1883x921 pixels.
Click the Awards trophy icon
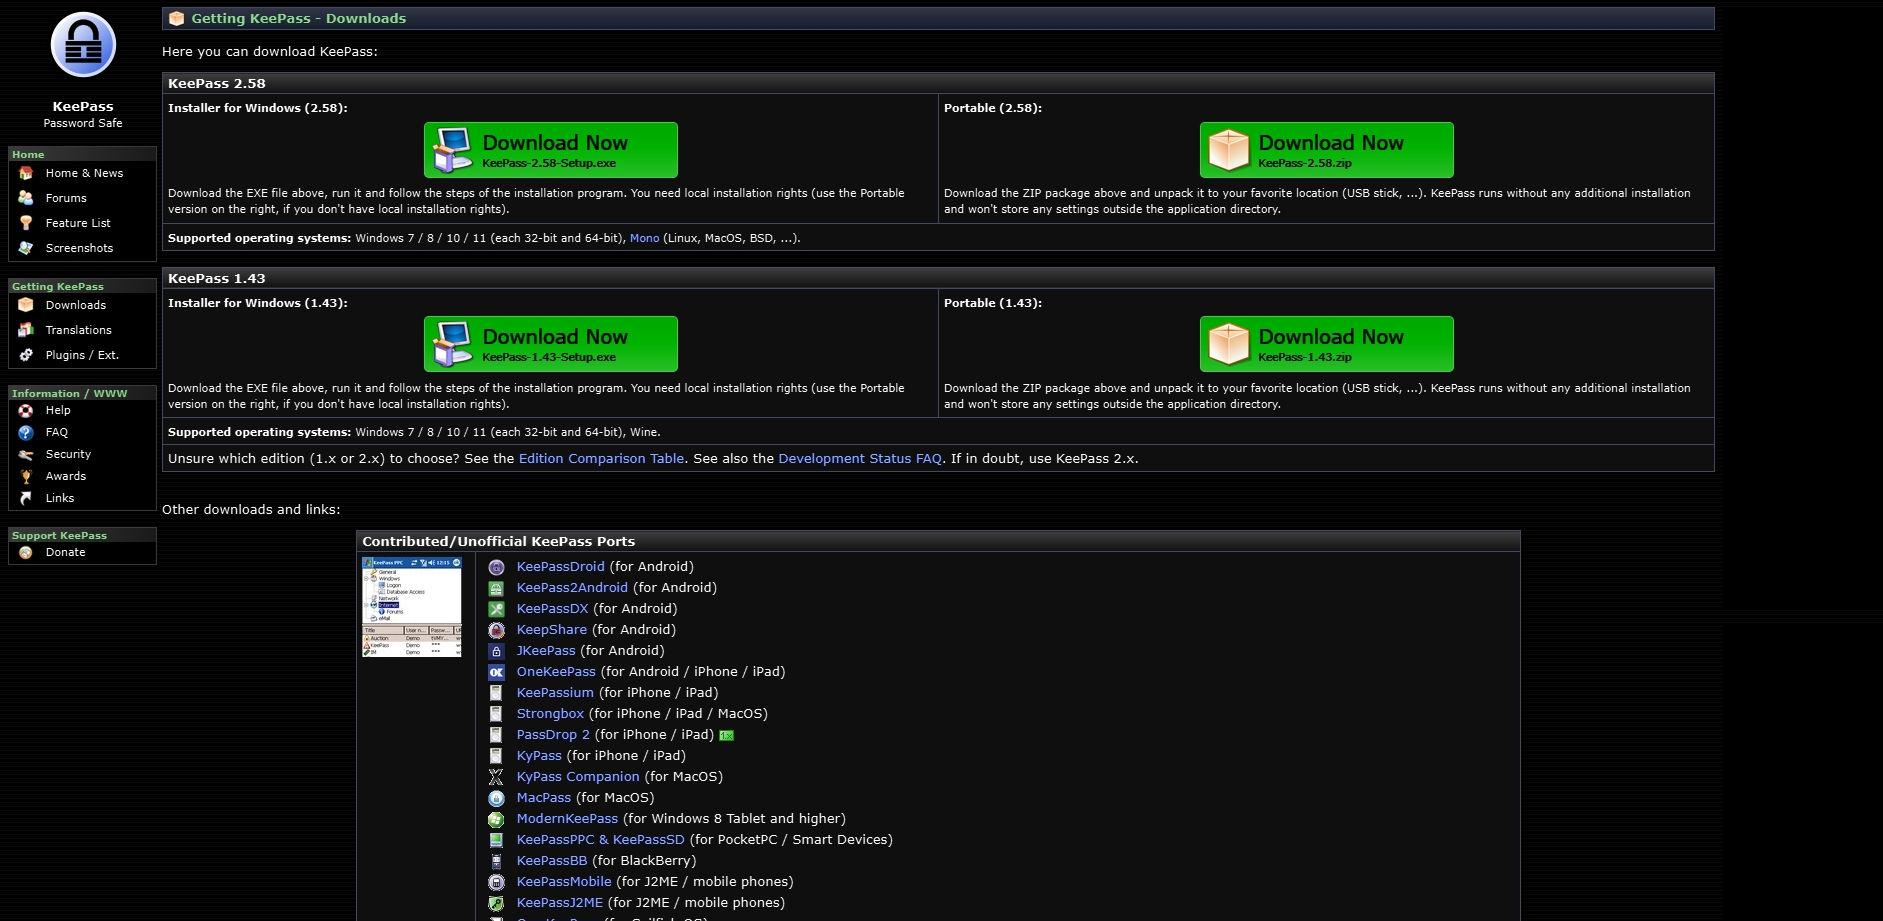click(26, 476)
